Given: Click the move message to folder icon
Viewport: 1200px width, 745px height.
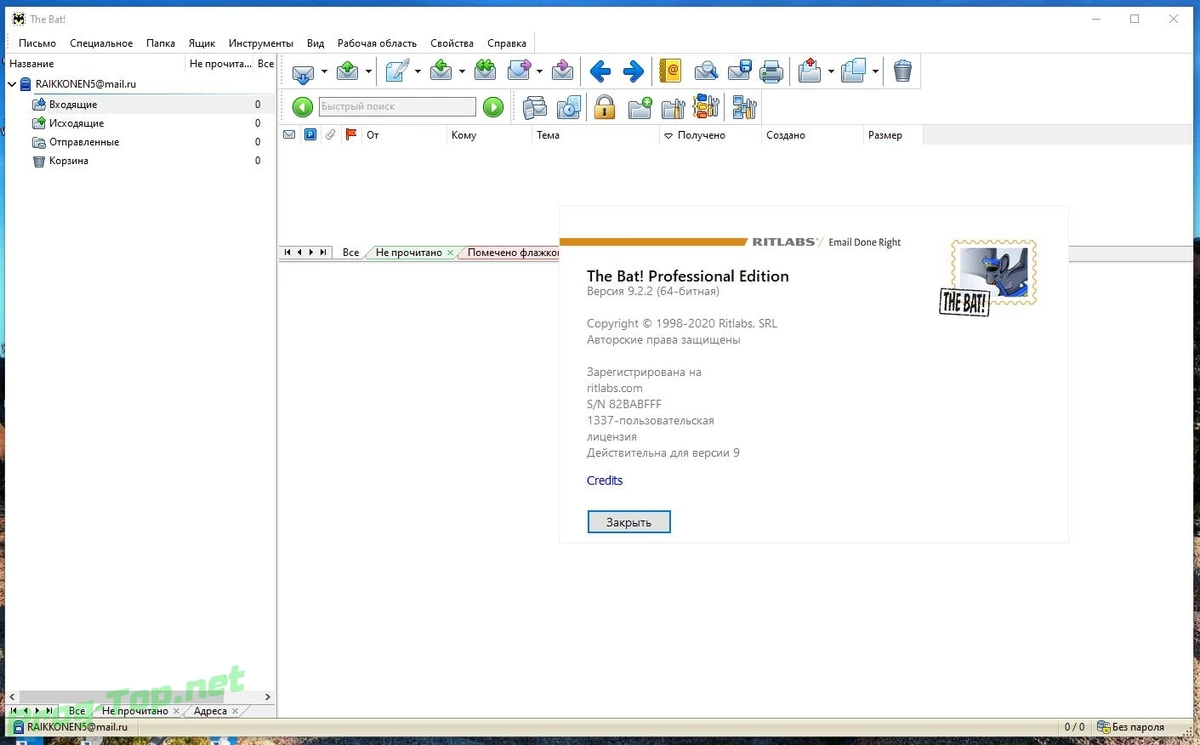Looking at the screenshot, I should (810, 71).
